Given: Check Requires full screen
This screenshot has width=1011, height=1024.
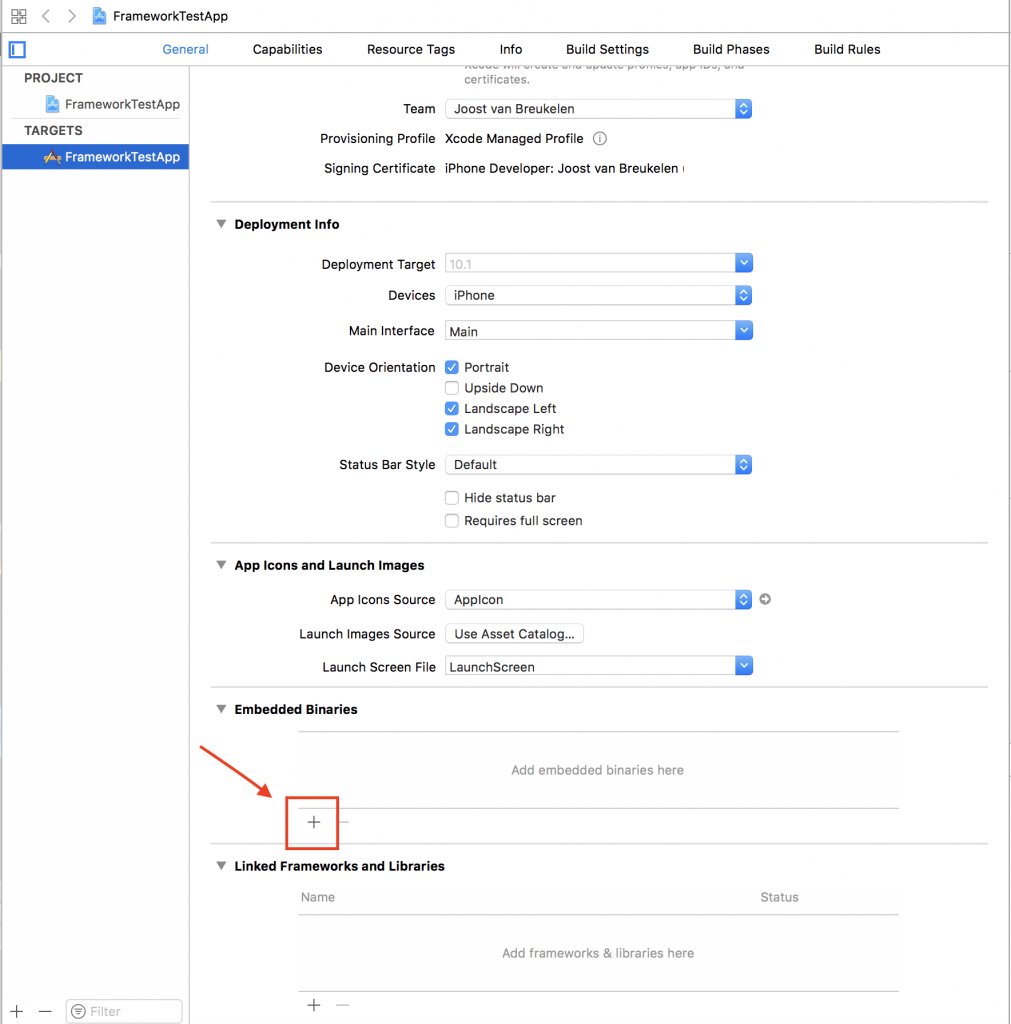Looking at the screenshot, I should [x=451, y=520].
